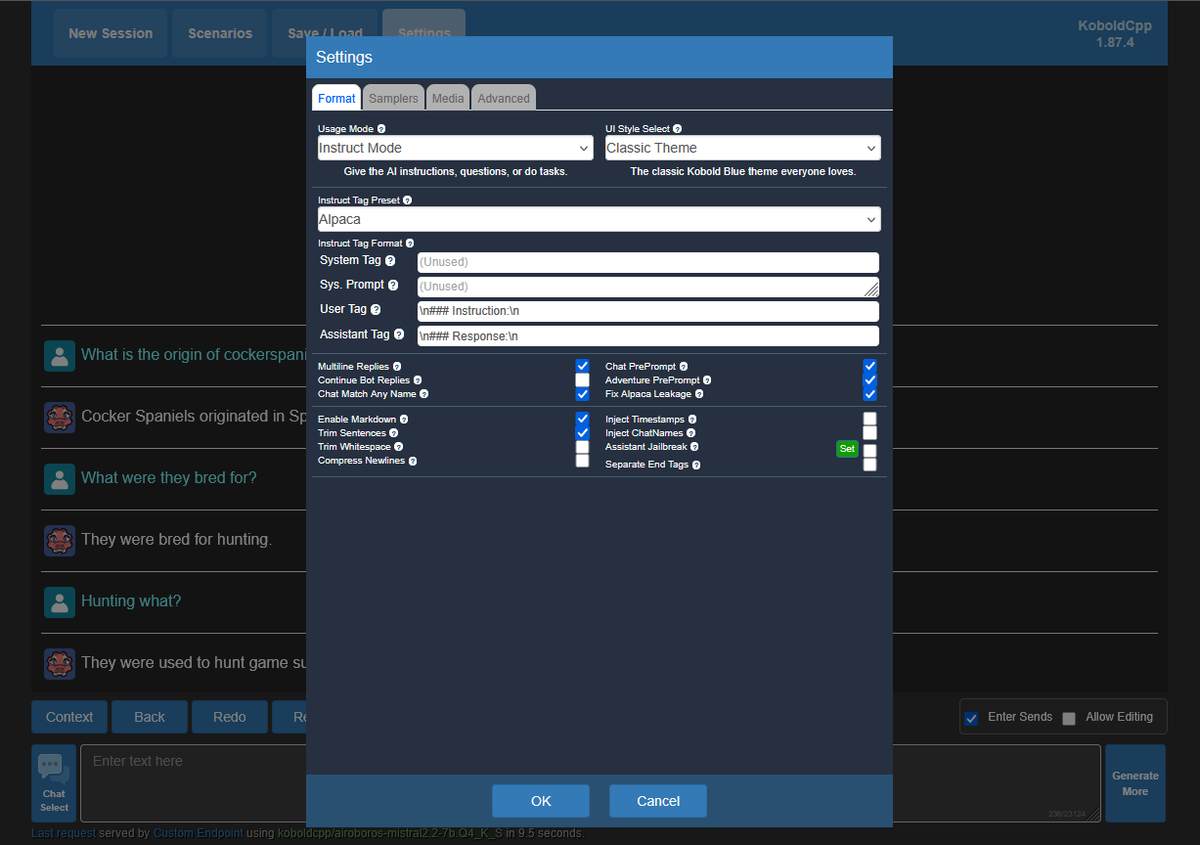Open help icon for Inject ChatNames

691,433
